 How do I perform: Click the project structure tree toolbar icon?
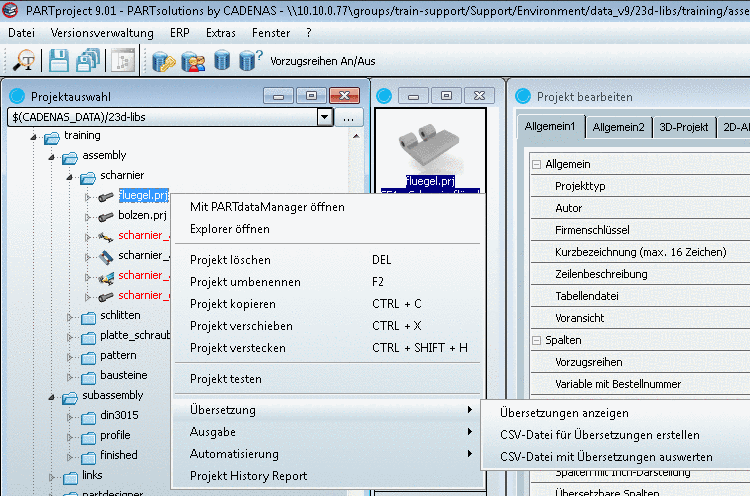tap(123, 61)
